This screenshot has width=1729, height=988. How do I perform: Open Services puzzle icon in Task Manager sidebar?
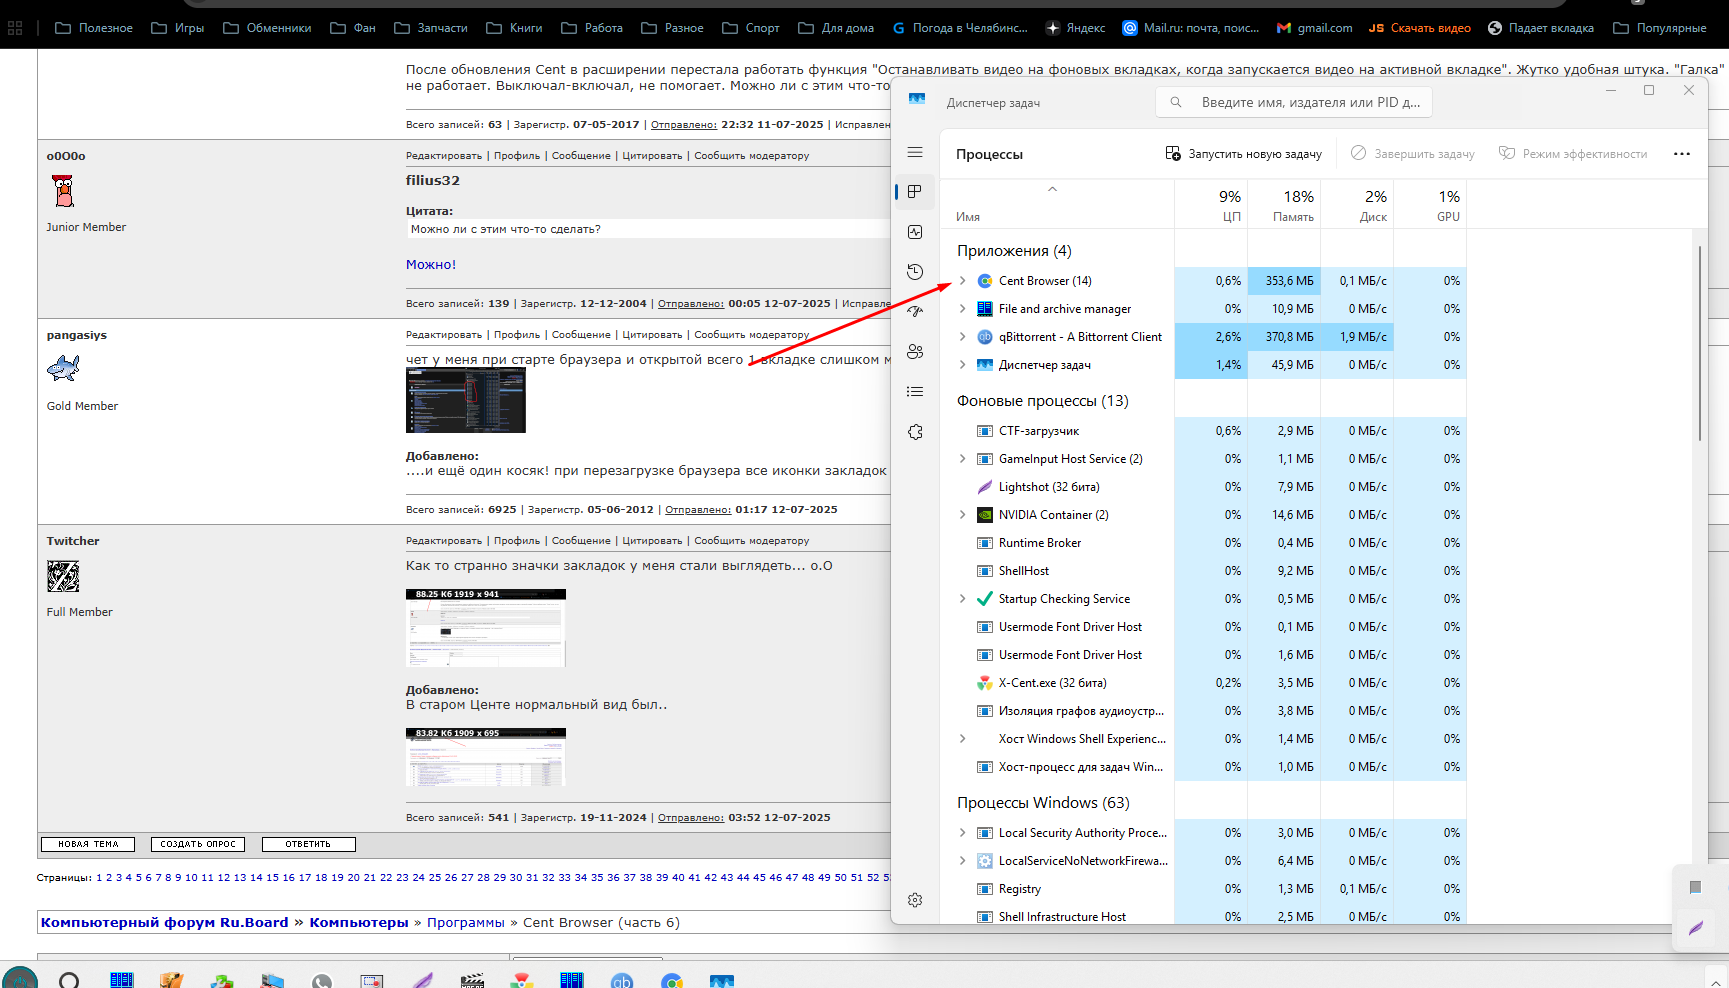pyautogui.click(x=915, y=432)
